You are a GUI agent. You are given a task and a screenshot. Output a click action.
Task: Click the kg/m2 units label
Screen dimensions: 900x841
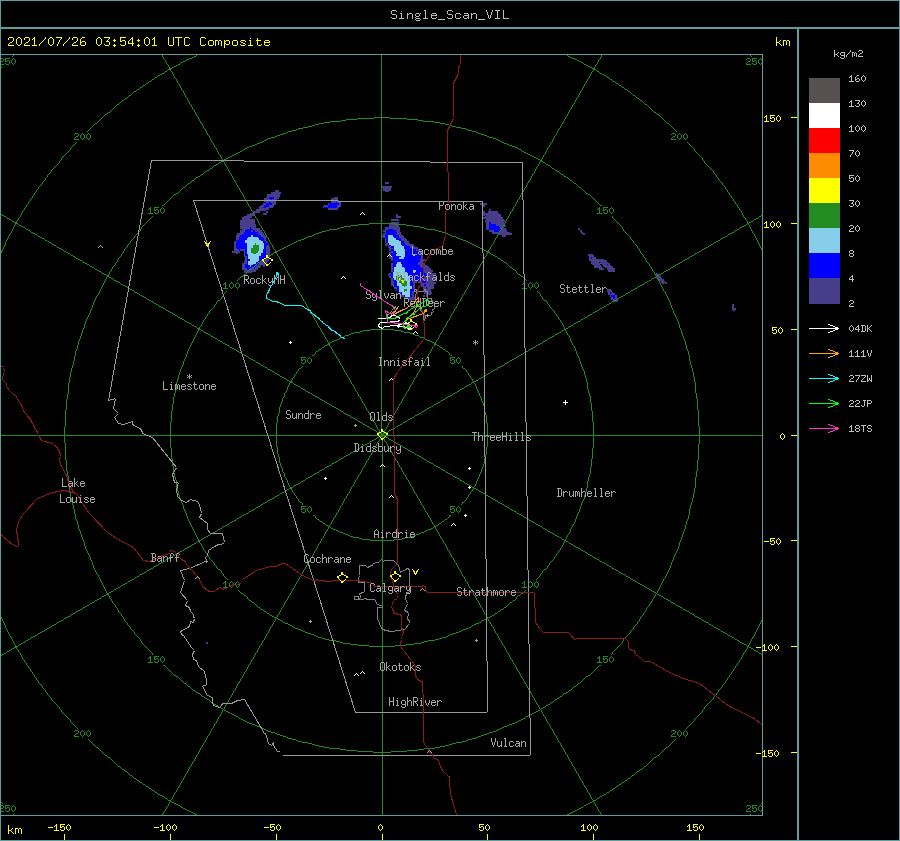click(848, 54)
